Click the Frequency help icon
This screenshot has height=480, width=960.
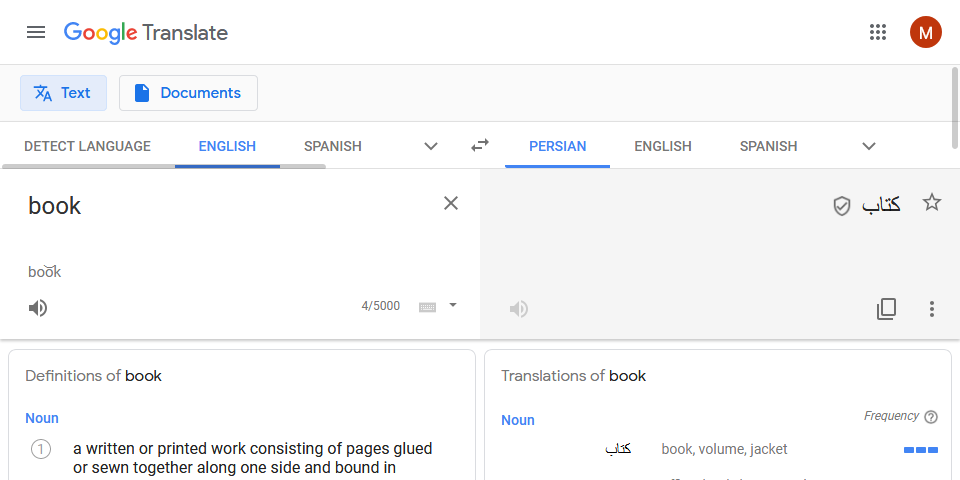tap(931, 417)
